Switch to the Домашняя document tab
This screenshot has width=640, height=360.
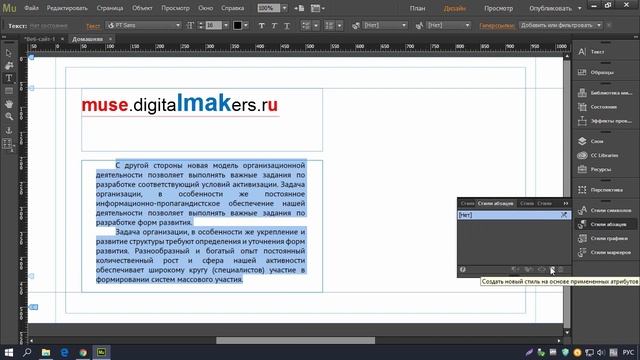tap(87, 39)
